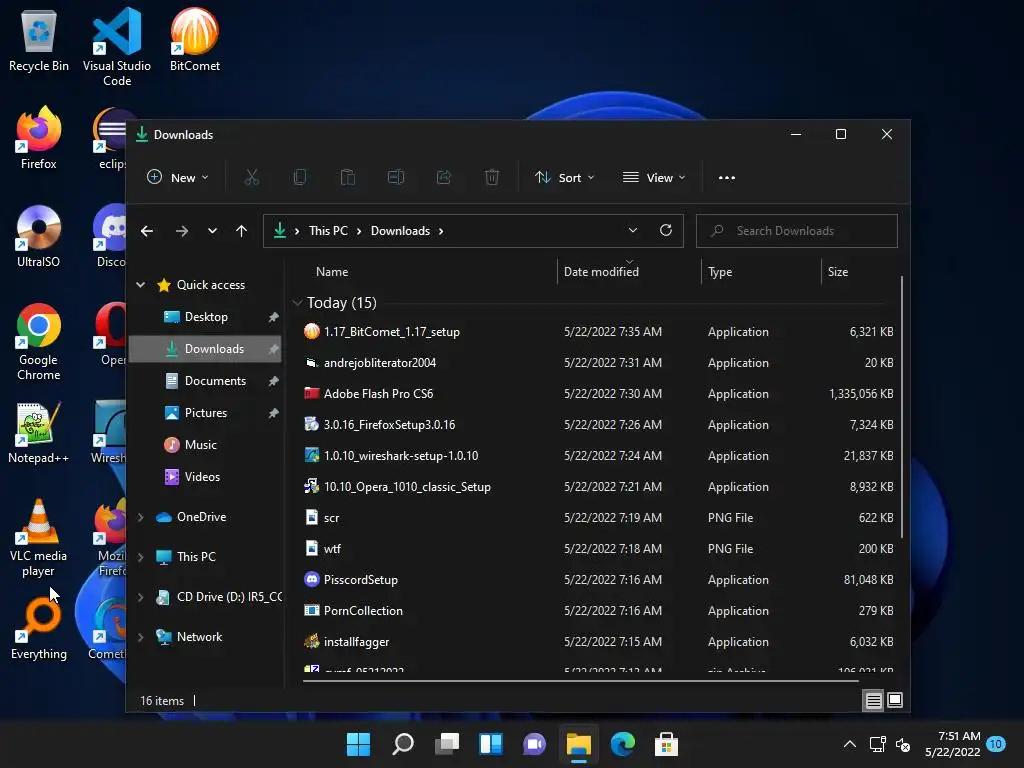Click the file list vertical scrollbar
Image resolution: width=1024 pixels, height=768 pixels.
click(902, 408)
